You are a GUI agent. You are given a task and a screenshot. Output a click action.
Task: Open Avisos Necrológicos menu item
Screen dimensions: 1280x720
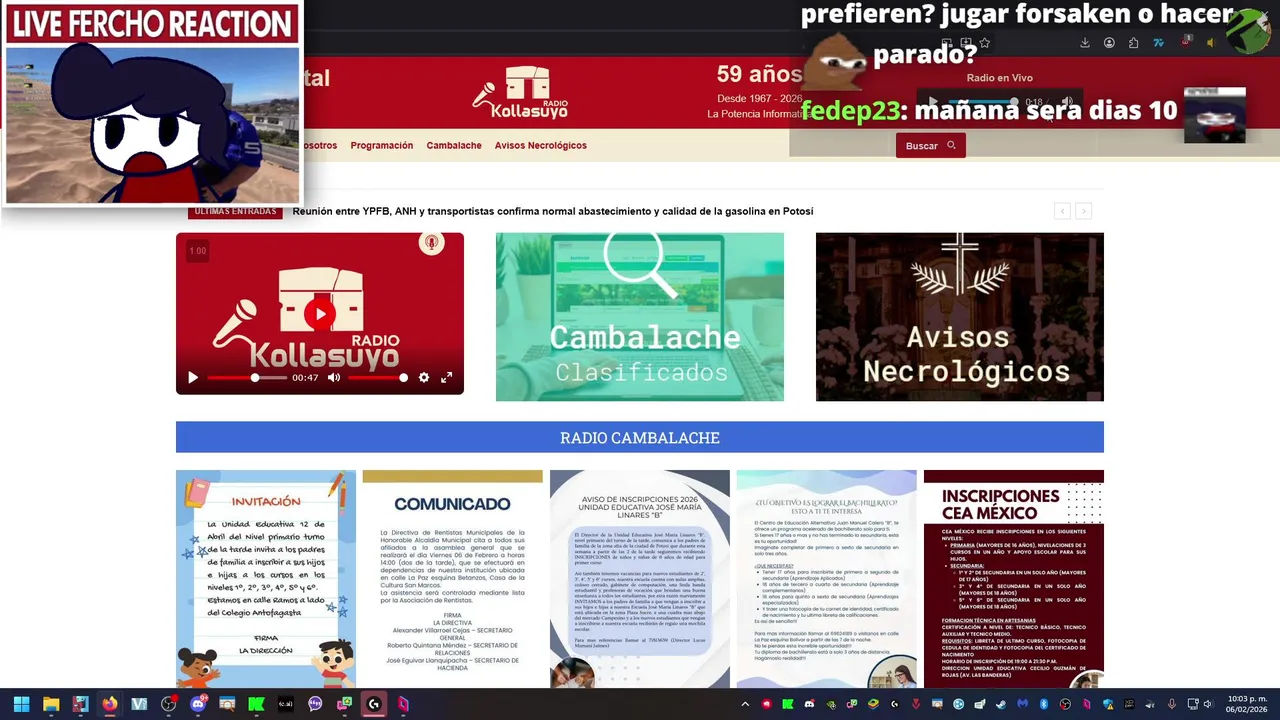(x=541, y=145)
